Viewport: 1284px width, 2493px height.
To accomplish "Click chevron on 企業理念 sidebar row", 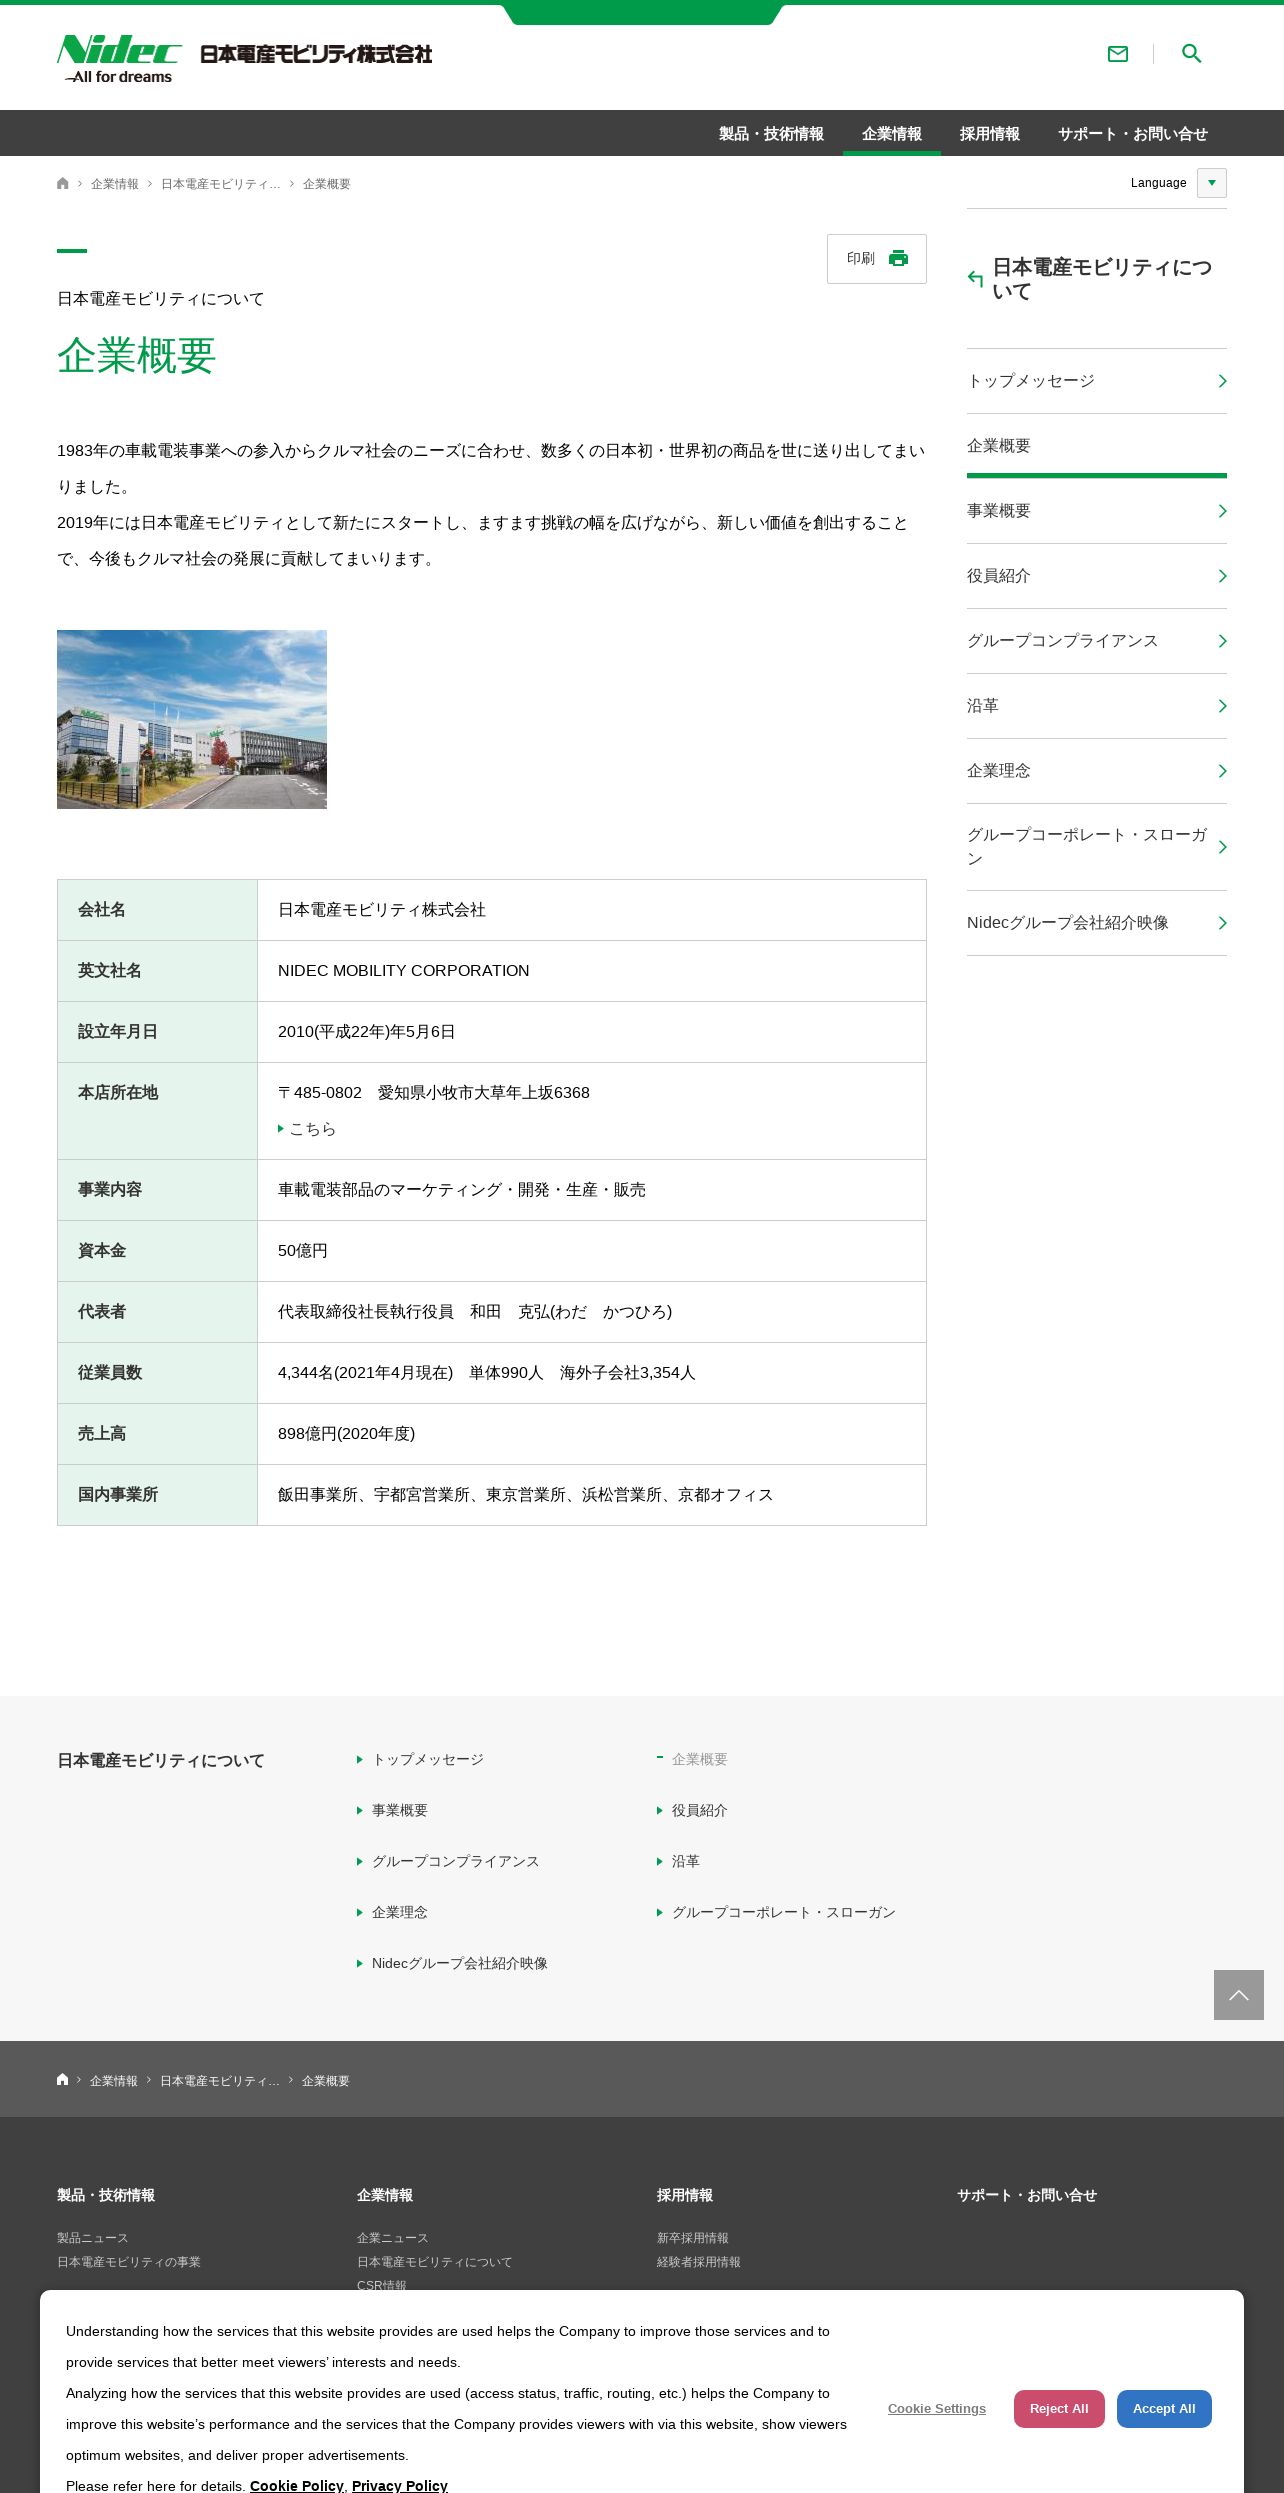I will tap(1222, 771).
